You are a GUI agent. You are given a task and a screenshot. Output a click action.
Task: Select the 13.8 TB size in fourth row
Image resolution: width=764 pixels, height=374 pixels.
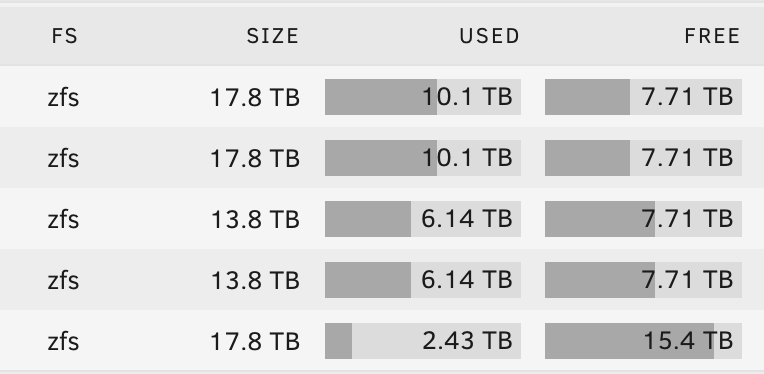coord(255,280)
